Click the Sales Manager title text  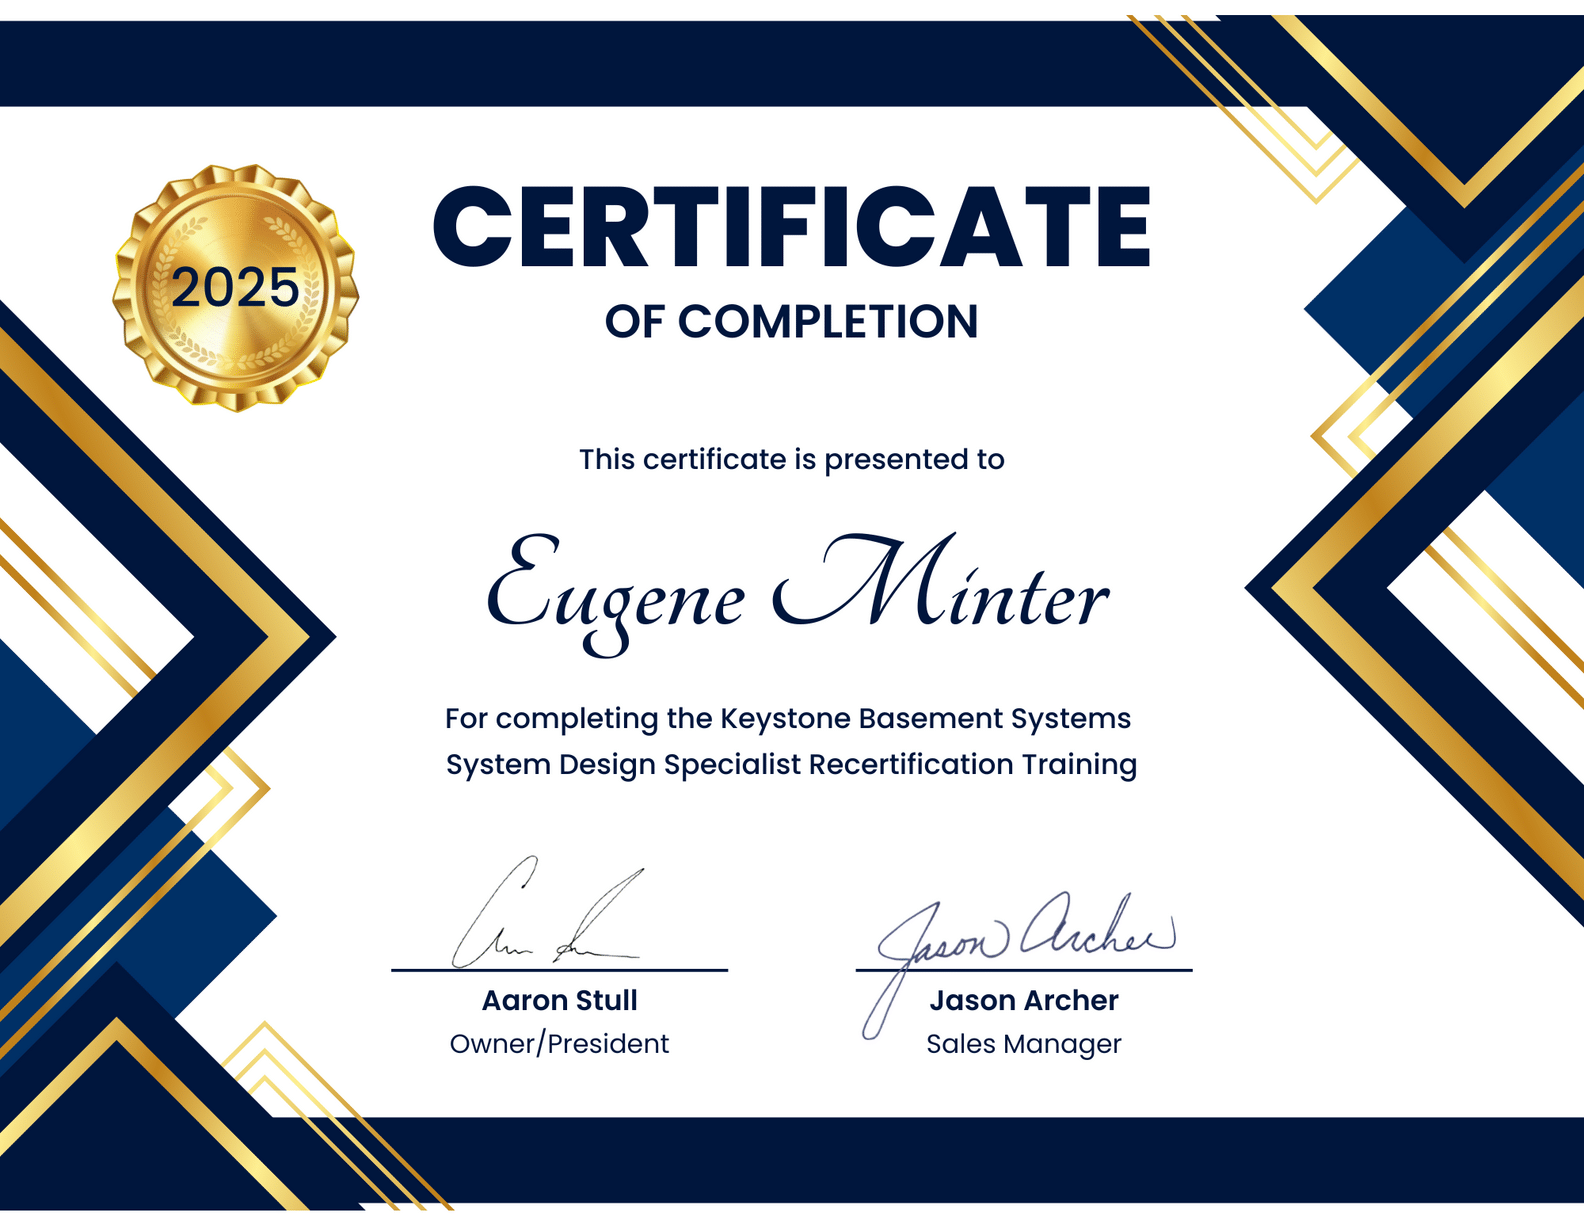click(1023, 1044)
